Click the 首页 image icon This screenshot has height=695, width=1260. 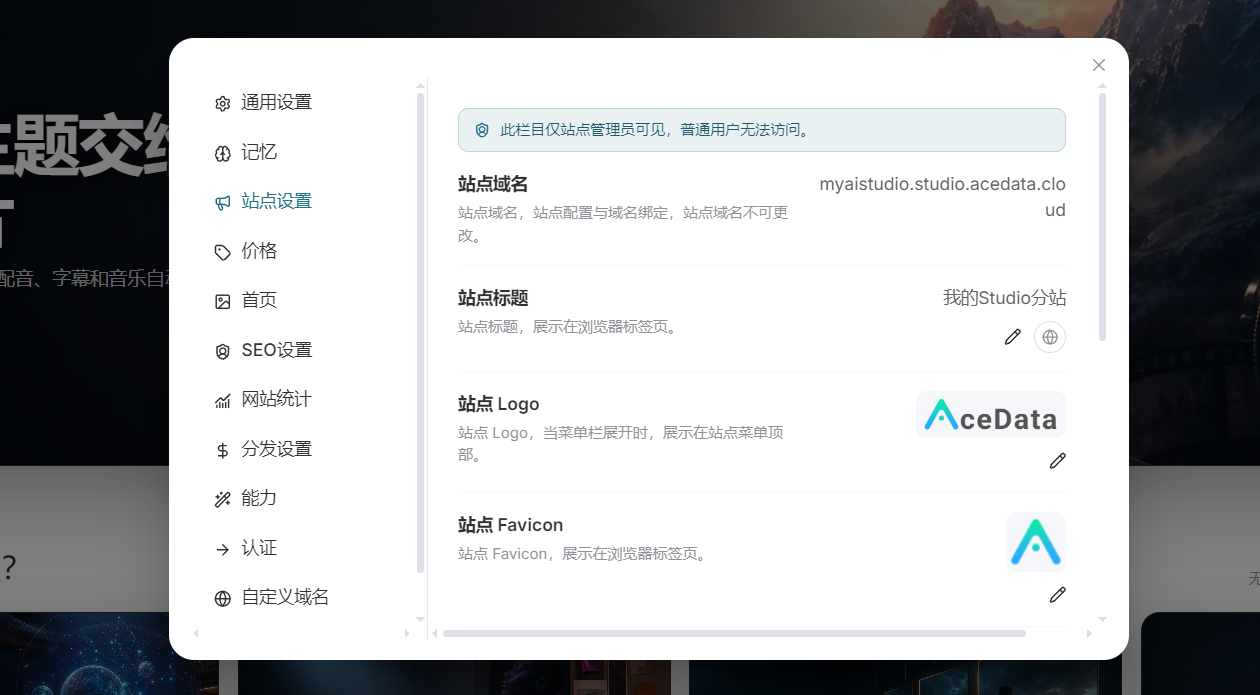pyautogui.click(x=223, y=301)
